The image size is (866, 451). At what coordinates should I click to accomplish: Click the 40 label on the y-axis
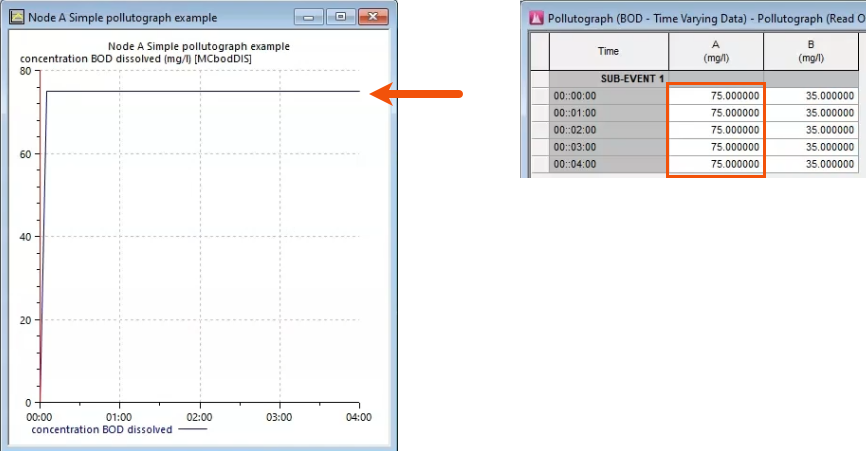pos(25,237)
